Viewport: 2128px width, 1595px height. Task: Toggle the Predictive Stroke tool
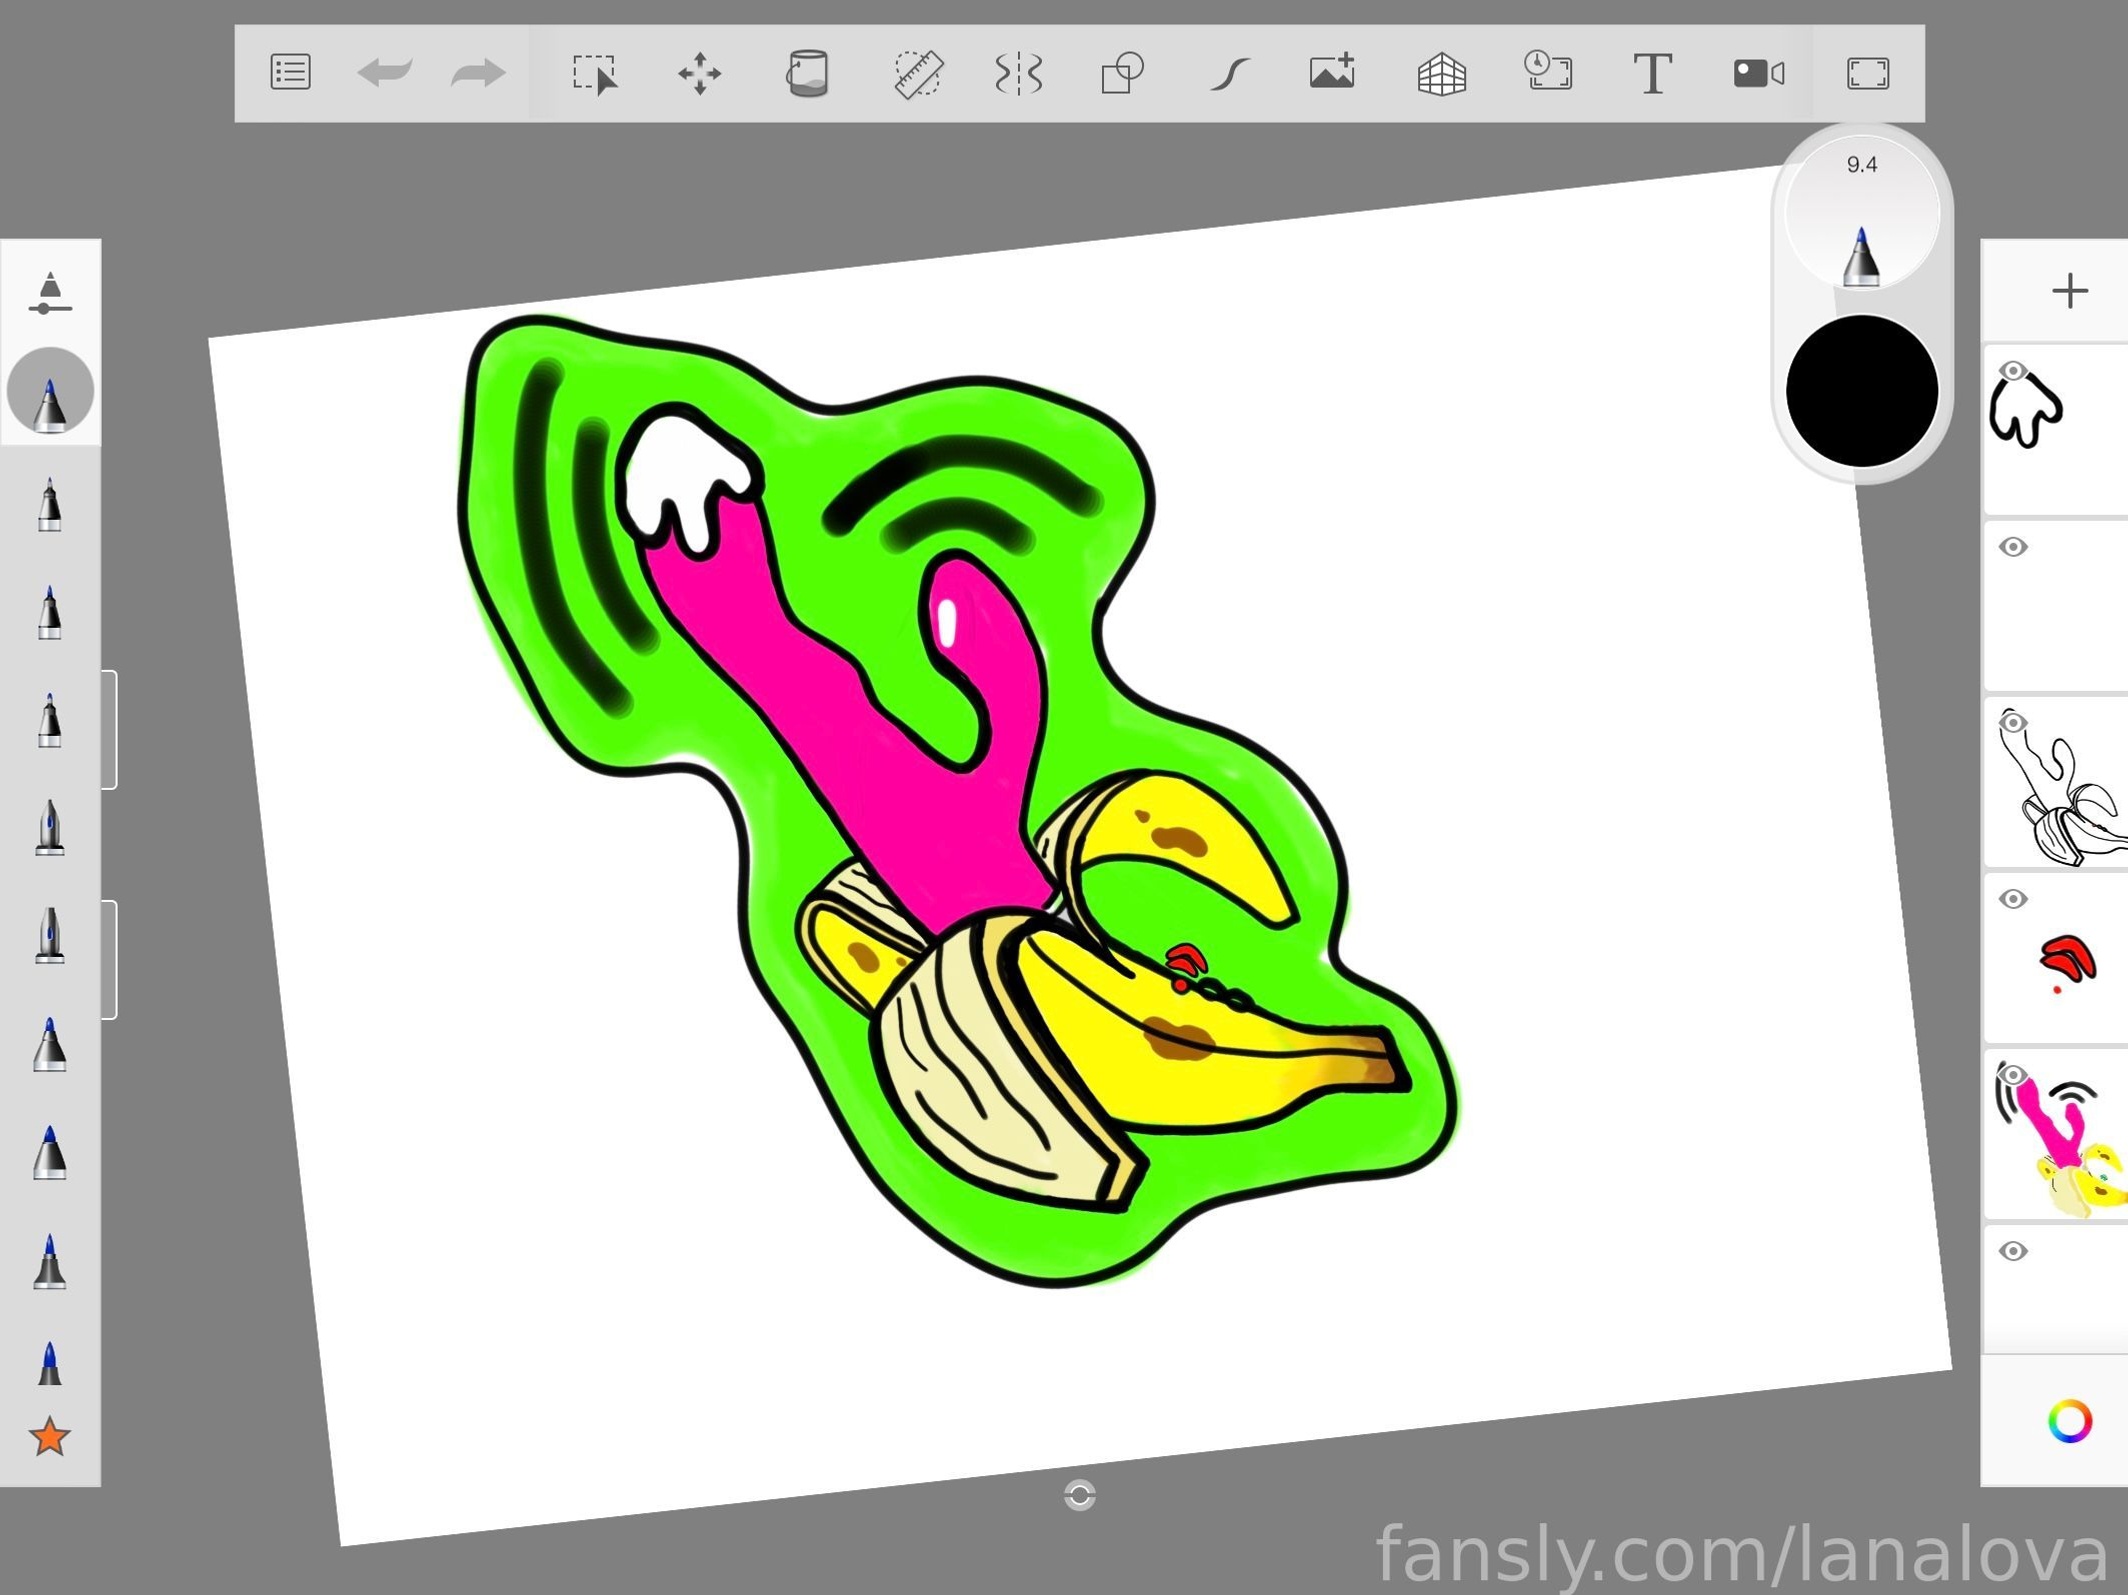[1229, 74]
